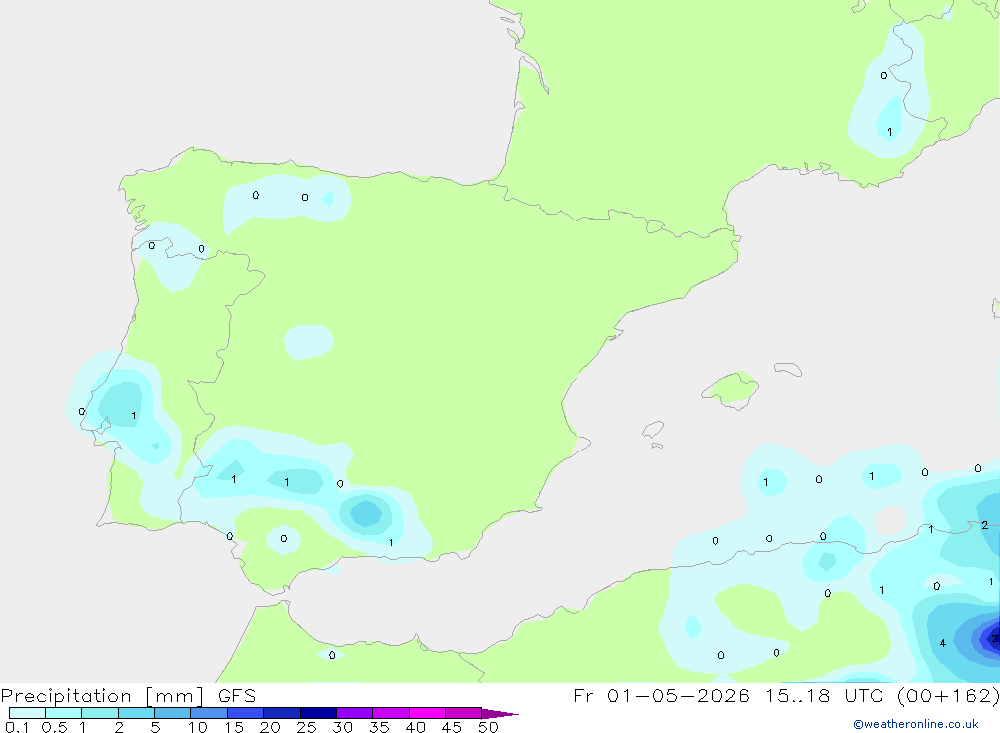Pick the 40 to 45 mm magenta swatch
The width and height of the screenshot is (1000, 733).
tap(427, 713)
